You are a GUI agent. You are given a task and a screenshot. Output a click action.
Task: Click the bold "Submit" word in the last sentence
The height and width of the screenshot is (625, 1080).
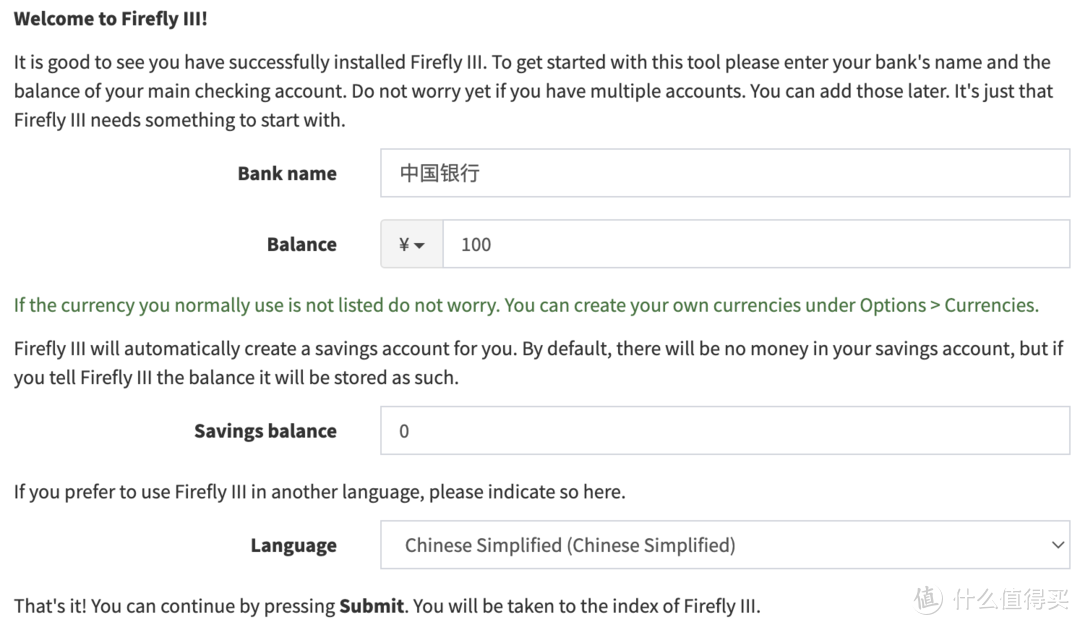tap(371, 606)
